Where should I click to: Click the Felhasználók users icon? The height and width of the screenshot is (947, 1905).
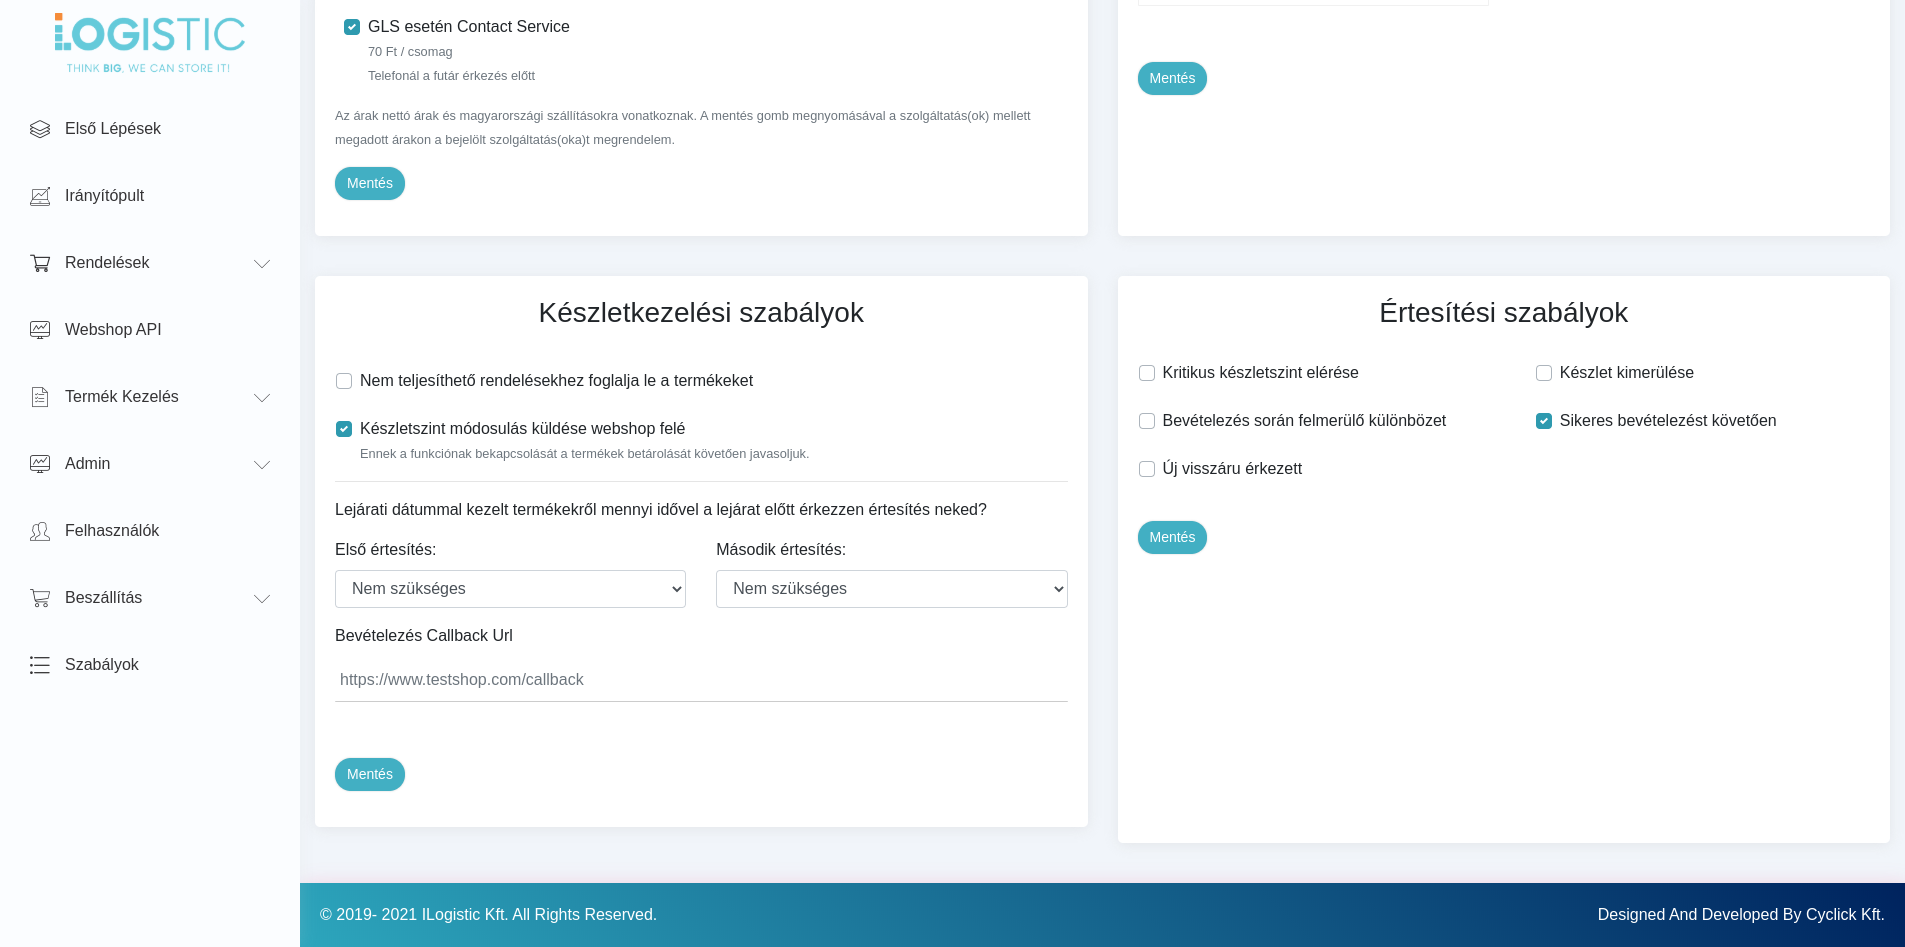(40, 531)
